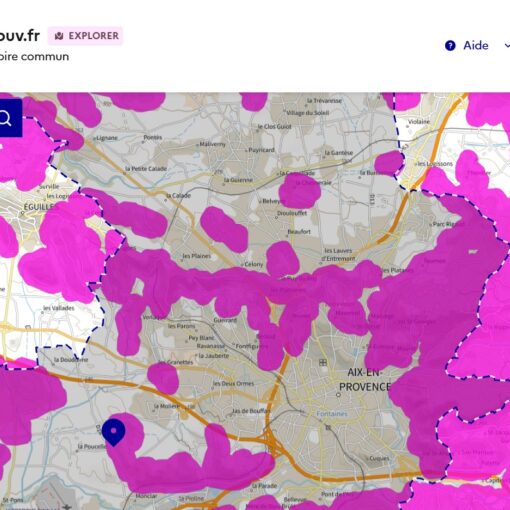The image size is (510, 510).
Task: Click the 'les Vallades' label
Action: click(59, 308)
